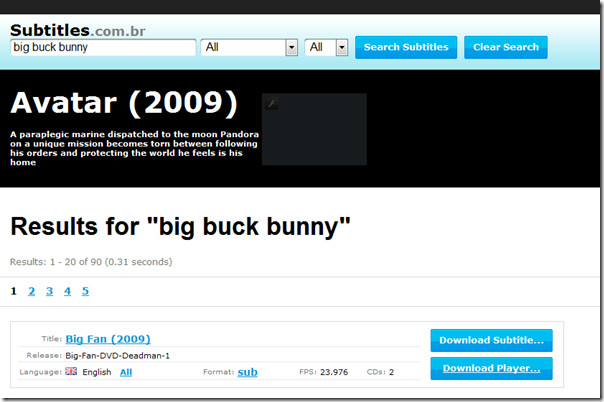The image size is (604, 402).
Task: Click the small icon in the poster corner
Action: coord(272,103)
